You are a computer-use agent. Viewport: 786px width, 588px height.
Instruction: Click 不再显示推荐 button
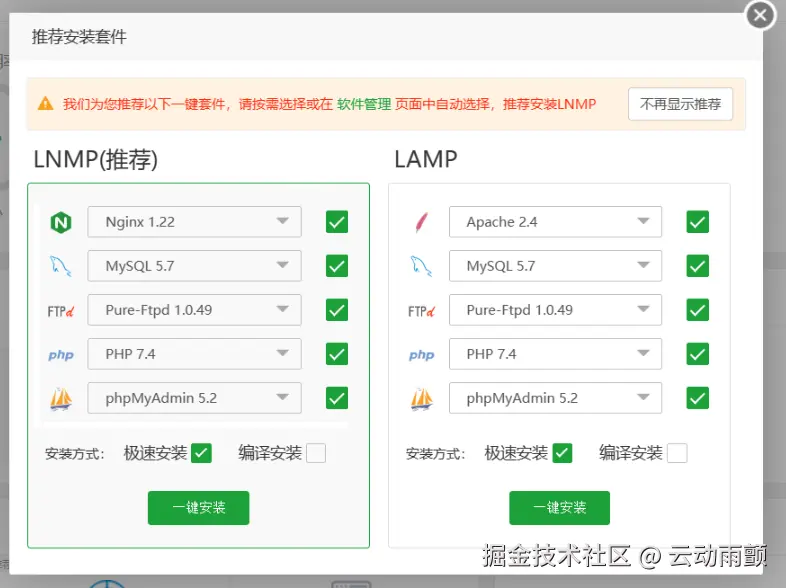coord(680,104)
